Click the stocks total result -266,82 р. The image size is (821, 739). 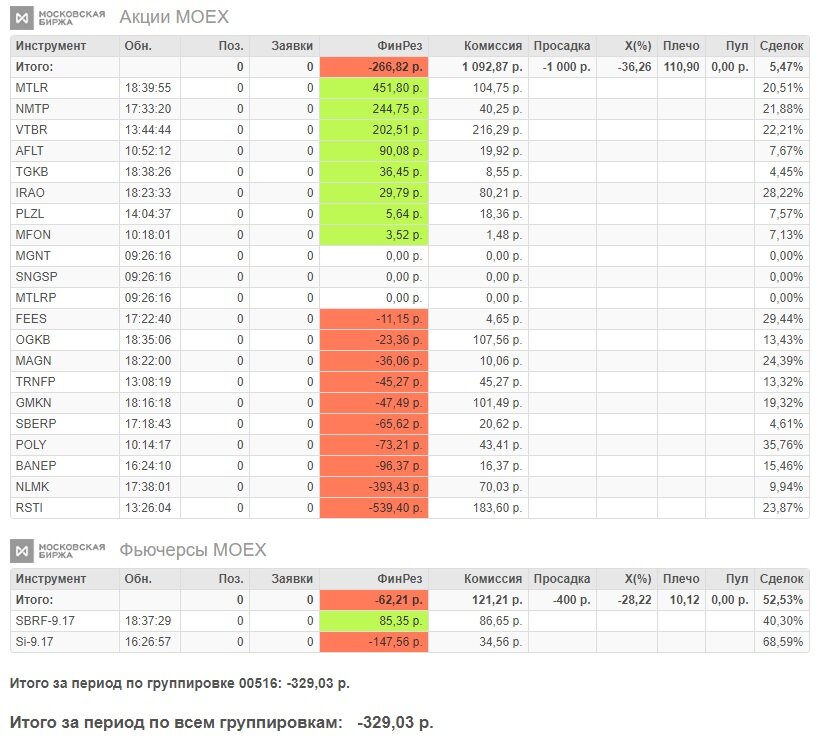374,67
